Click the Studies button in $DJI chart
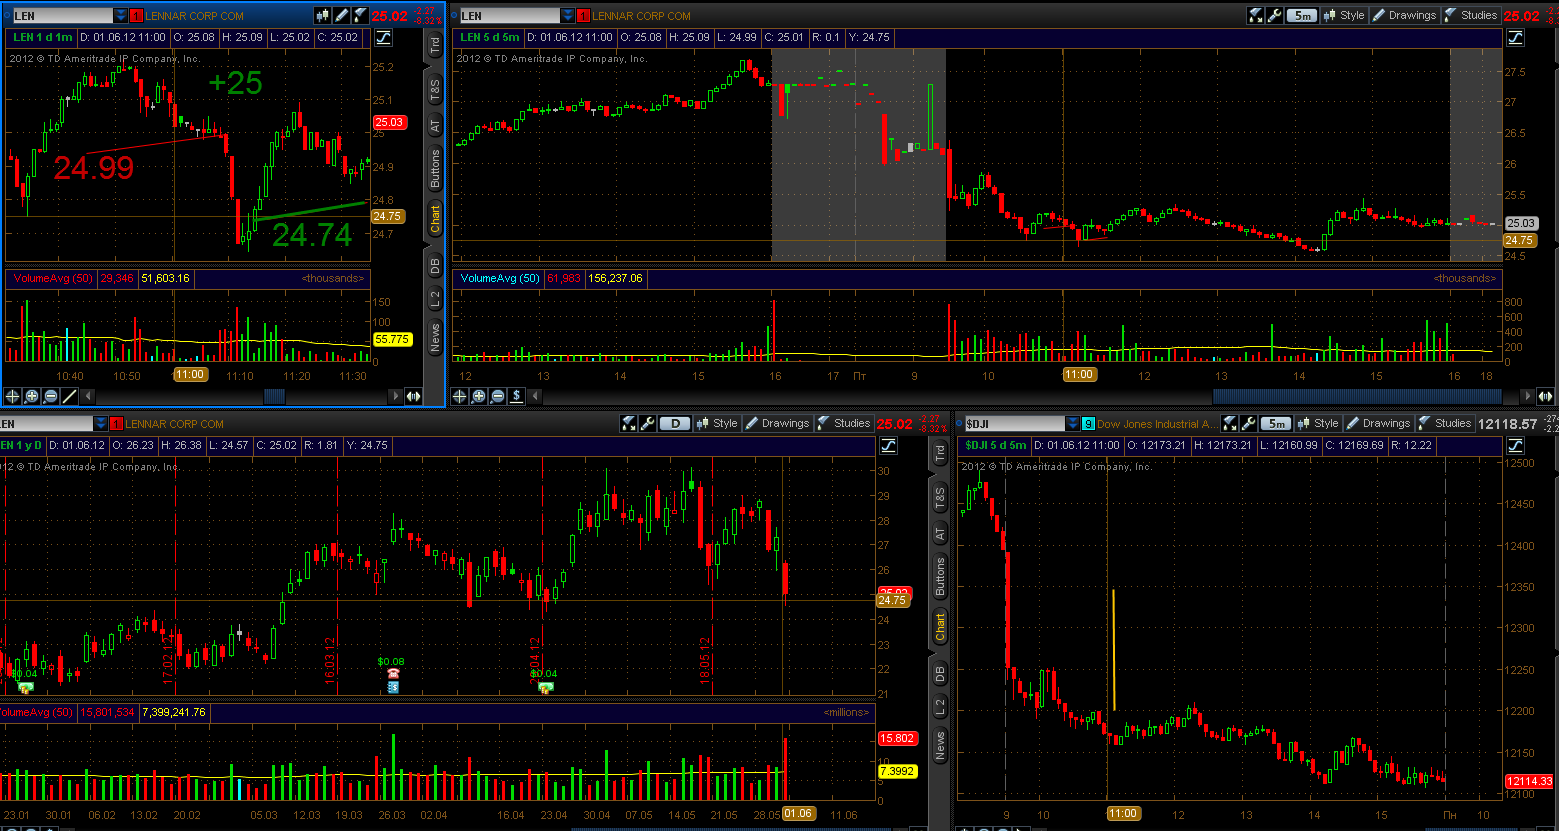The height and width of the screenshot is (831, 1559). [x=1444, y=423]
